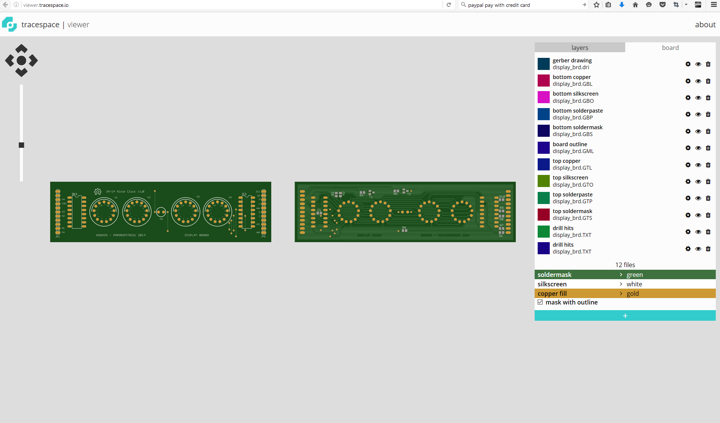Click the zoom slider handle
Image resolution: width=720 pixels, height=423 pixels.
click(21, 145)
